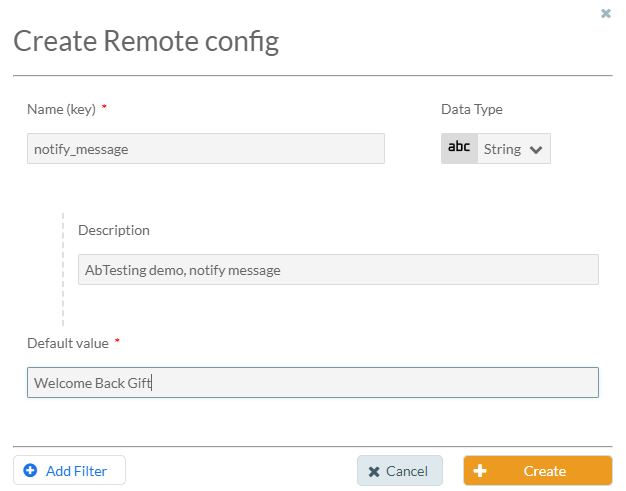Click the Name (key) label
Screen dimensions: 626x491
61,109
